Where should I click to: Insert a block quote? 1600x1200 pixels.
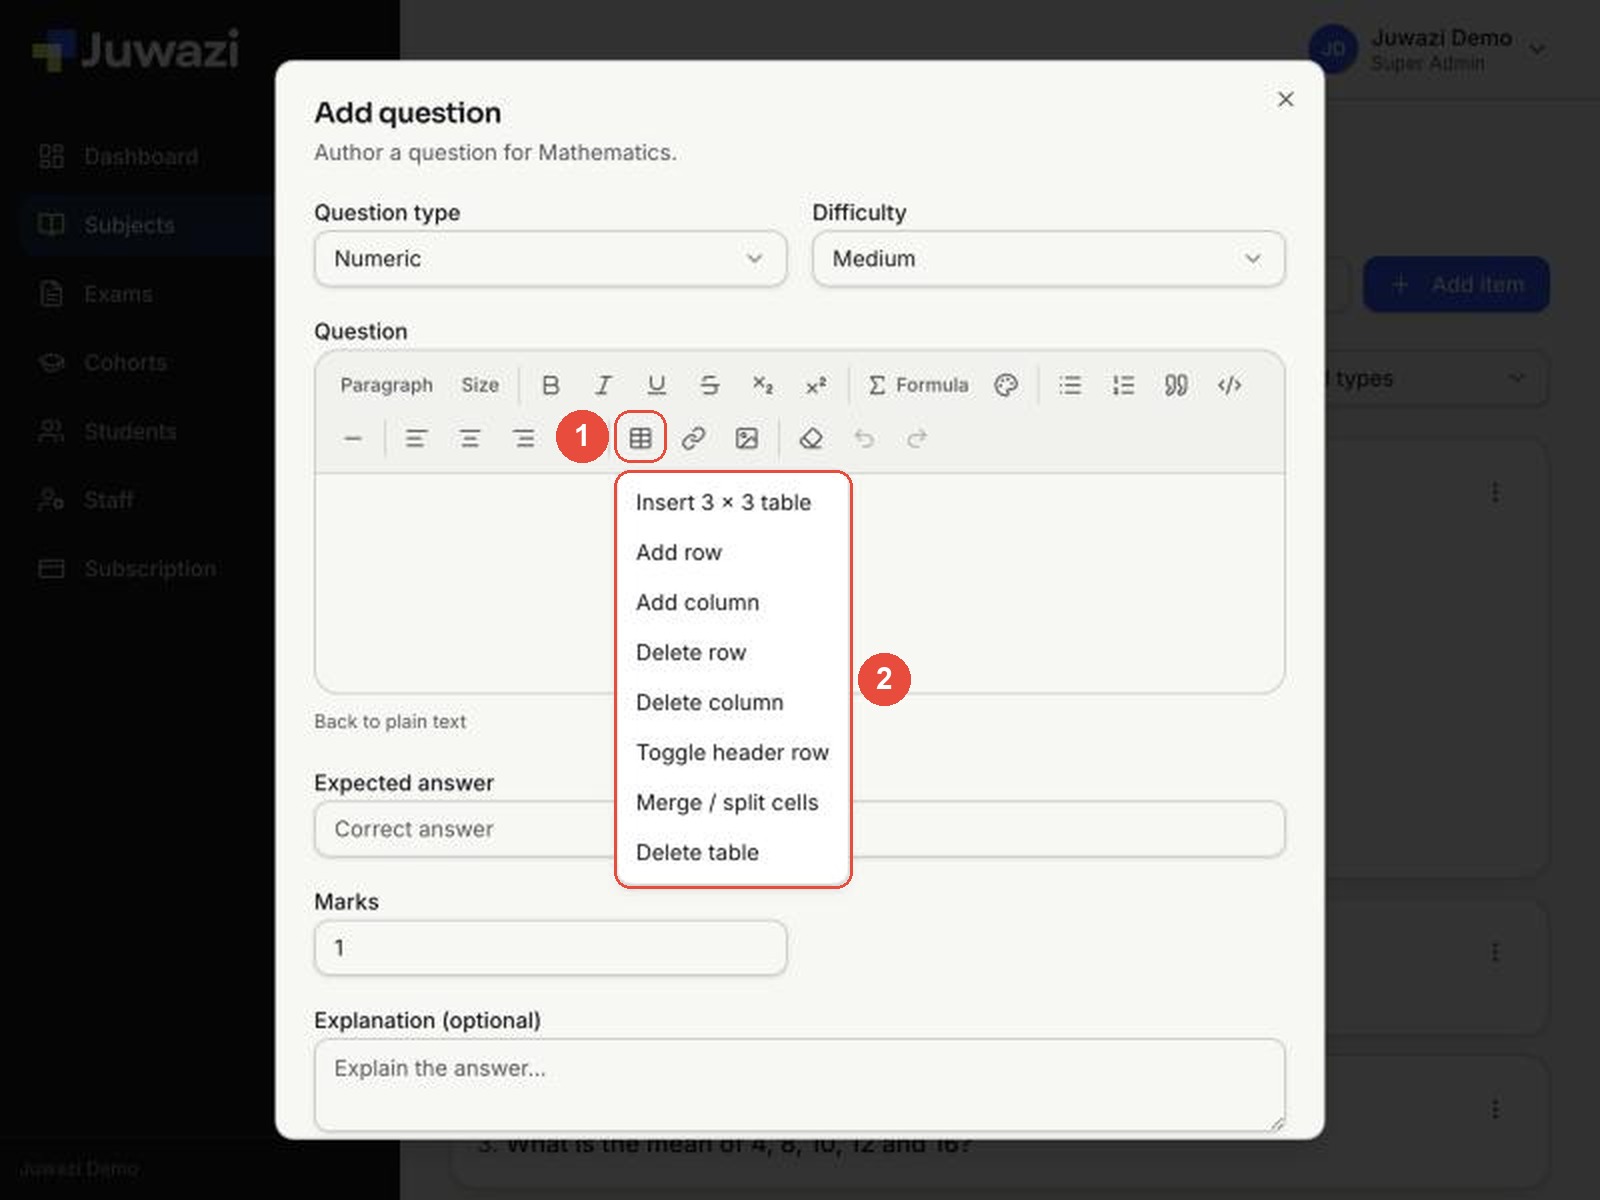point(1176,385)
